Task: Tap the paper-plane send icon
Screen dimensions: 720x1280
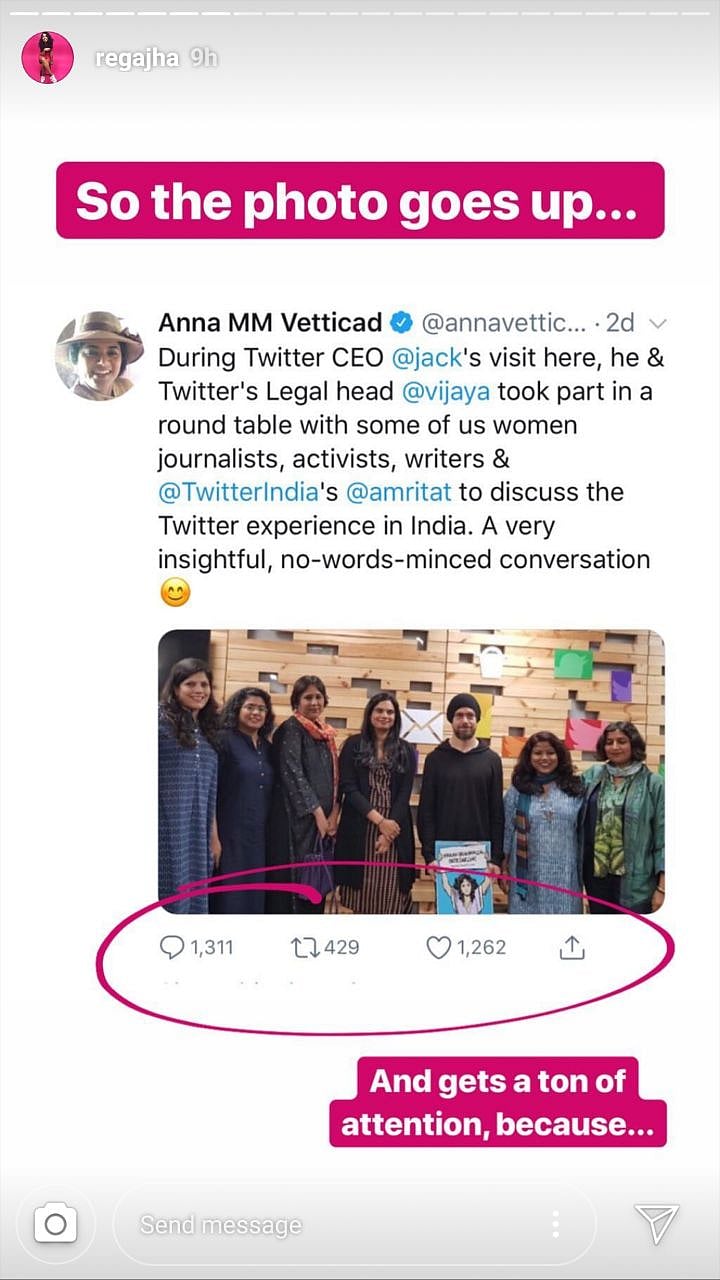Action: (x=657, y=1223)
